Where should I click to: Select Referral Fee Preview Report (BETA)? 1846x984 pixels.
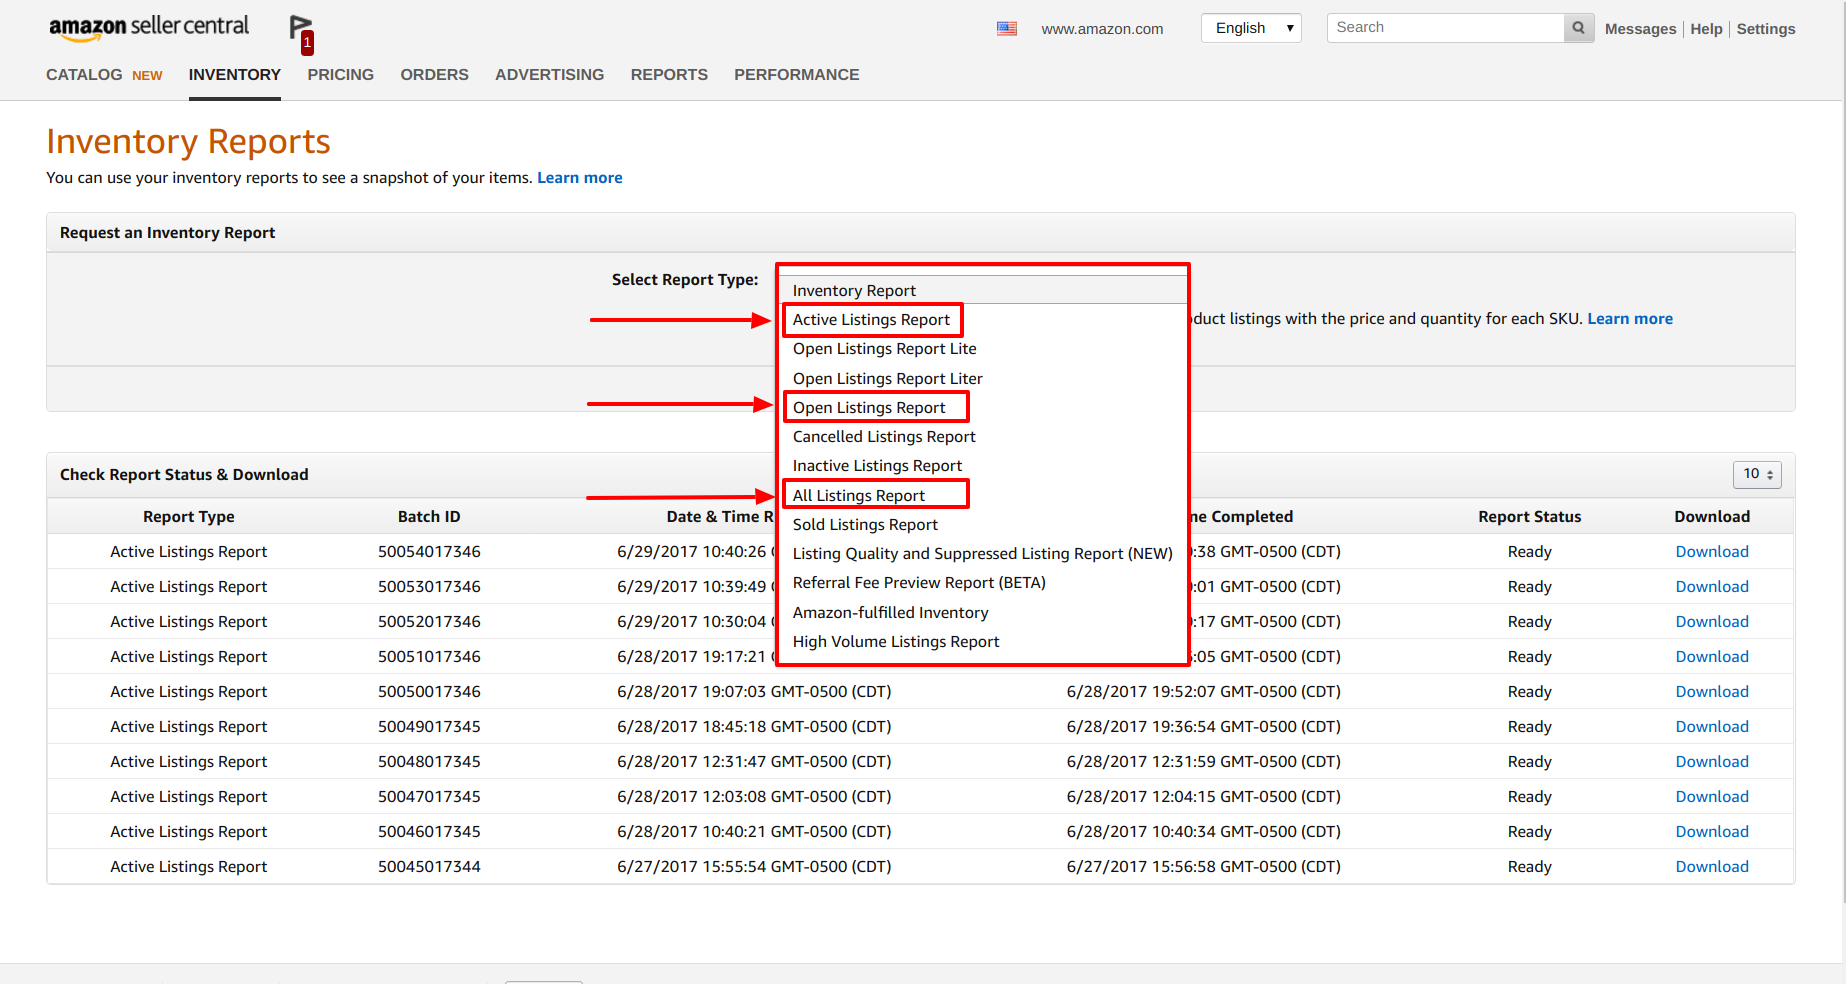click(x=982, y=583)
